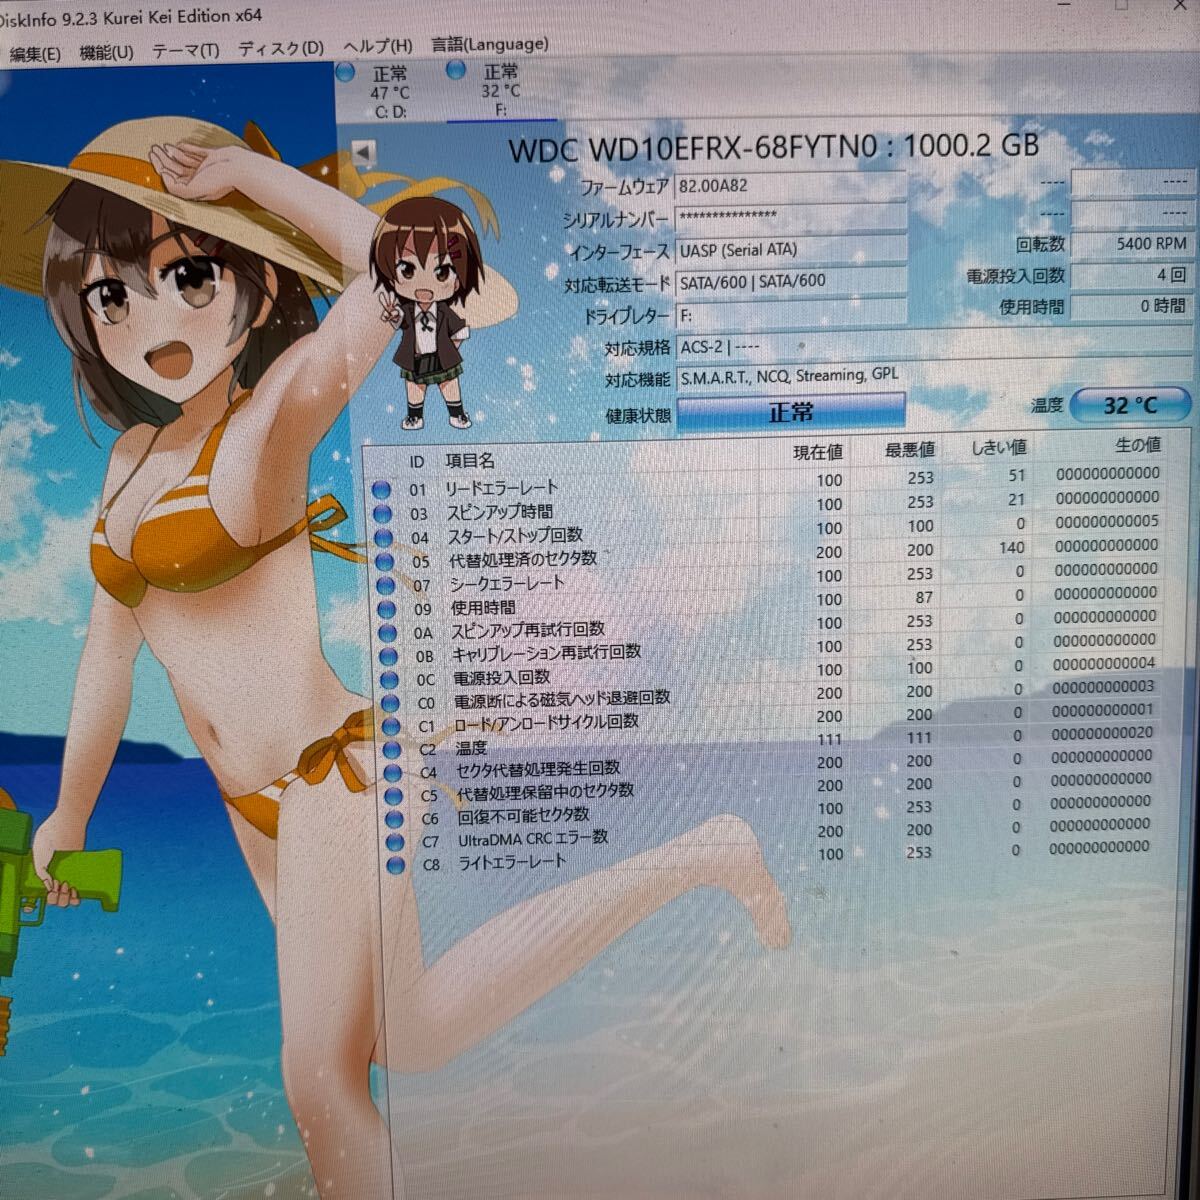
Task: Click status icon for 0C 電源投入回数
Action: pos(389,680)
